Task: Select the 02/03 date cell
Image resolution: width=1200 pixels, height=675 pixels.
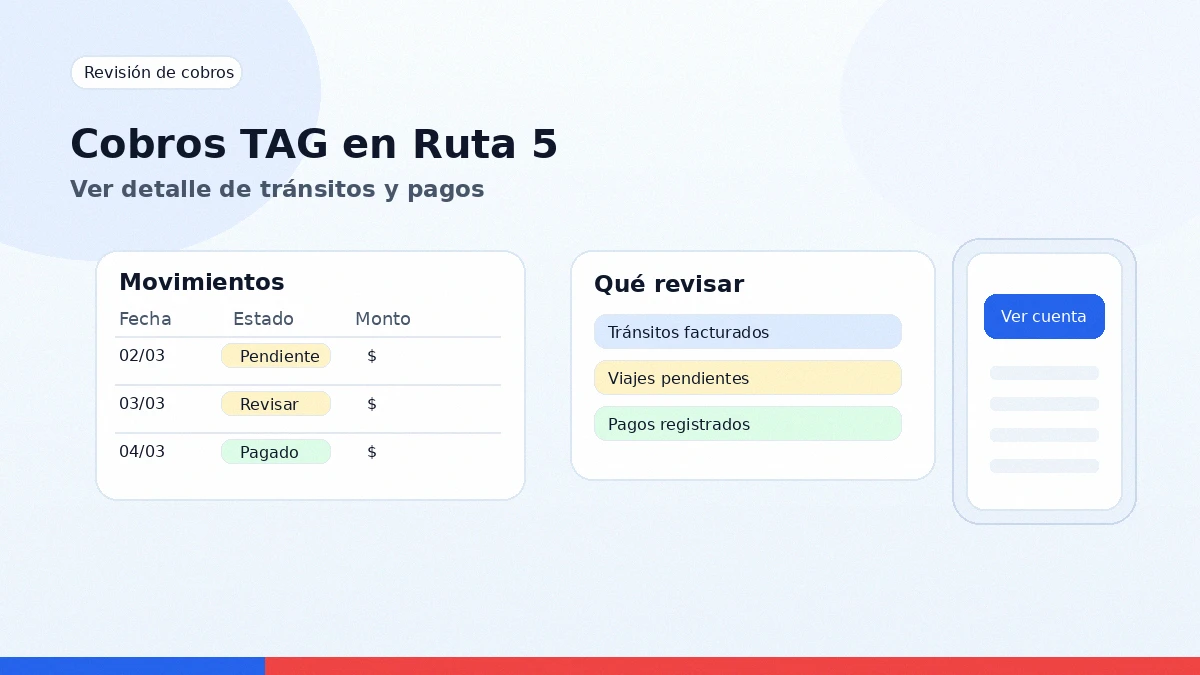Action: pyautogui.click(x=142, y=356)
